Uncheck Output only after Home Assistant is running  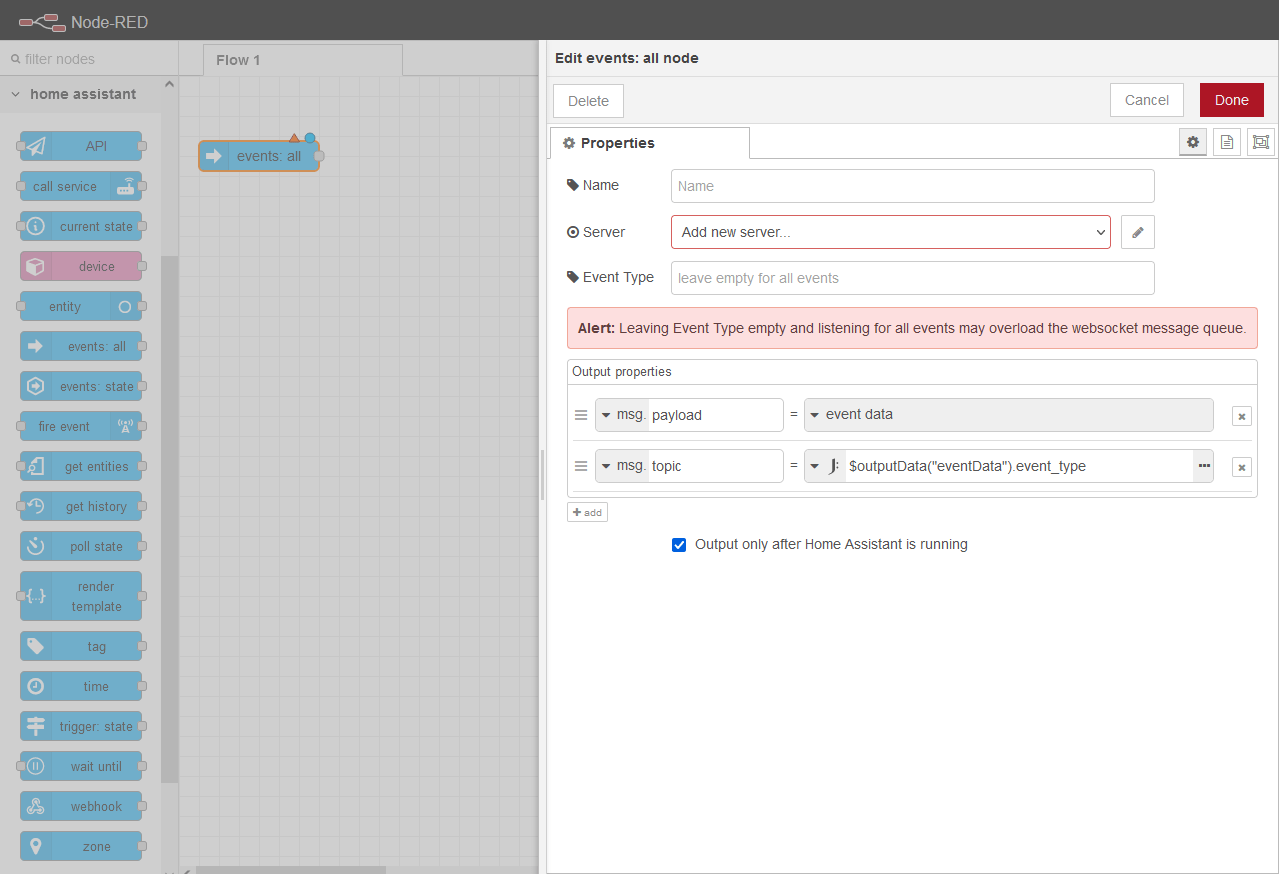click(679, 545)
